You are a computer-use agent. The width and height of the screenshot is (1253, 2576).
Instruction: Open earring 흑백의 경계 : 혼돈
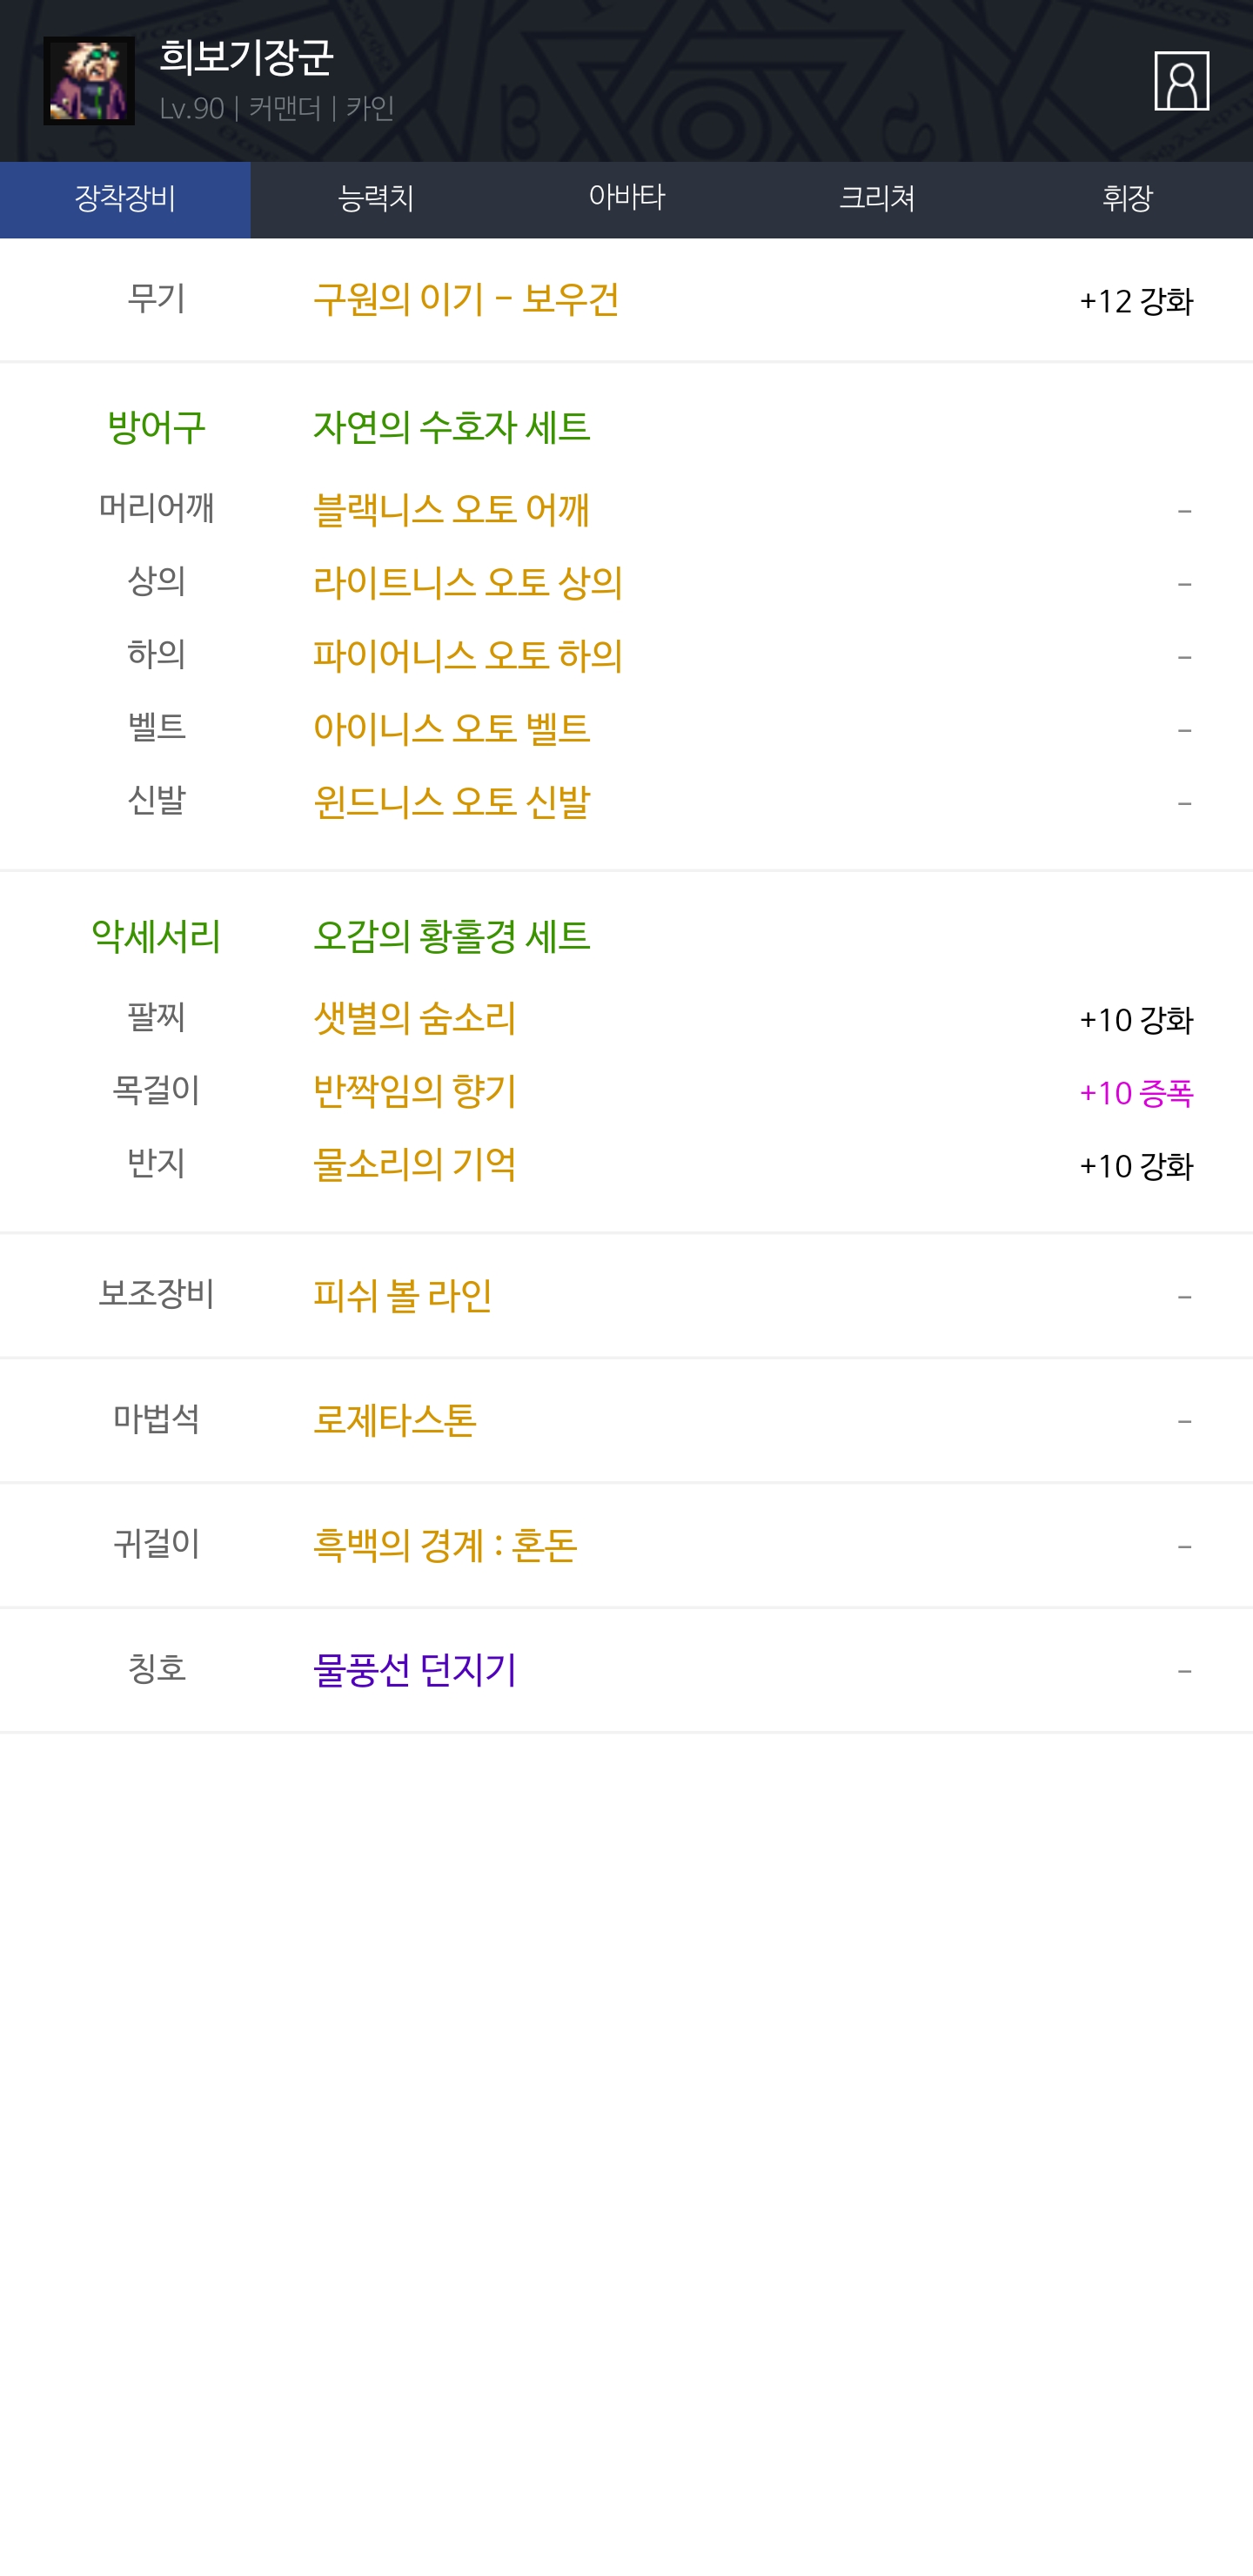pos(445,1546)
